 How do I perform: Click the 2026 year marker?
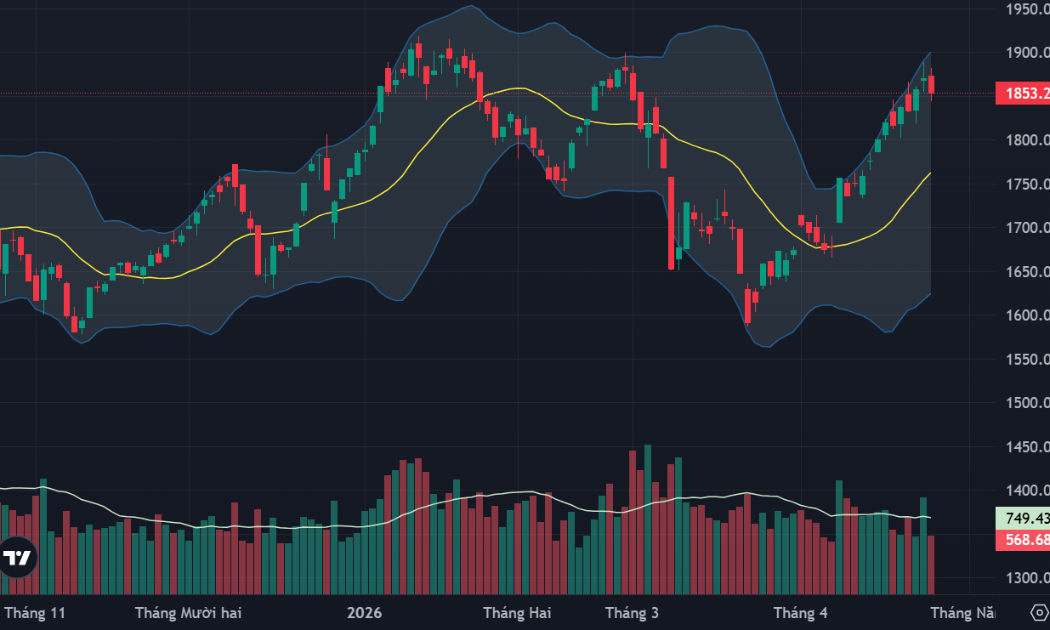coord(362,612)
